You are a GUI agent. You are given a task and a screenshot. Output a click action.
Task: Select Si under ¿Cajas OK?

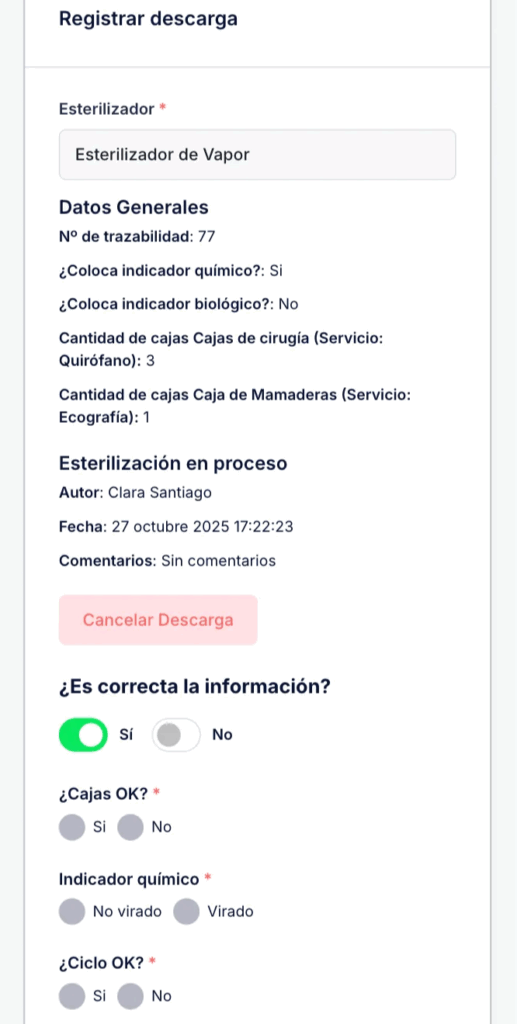(72, 827)
